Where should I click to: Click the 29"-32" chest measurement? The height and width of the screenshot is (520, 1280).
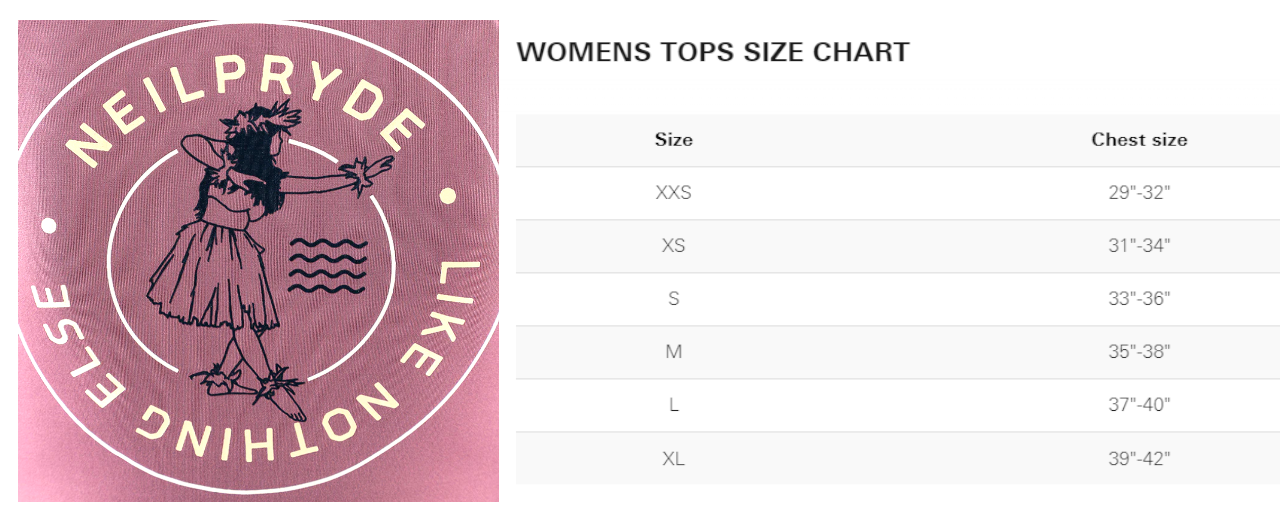tap(1139, 193)
